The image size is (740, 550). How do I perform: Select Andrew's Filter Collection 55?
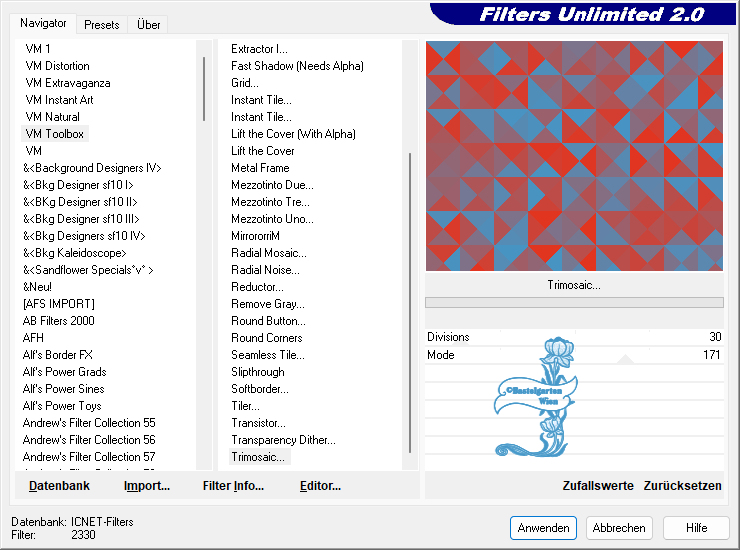coord(89,423)
